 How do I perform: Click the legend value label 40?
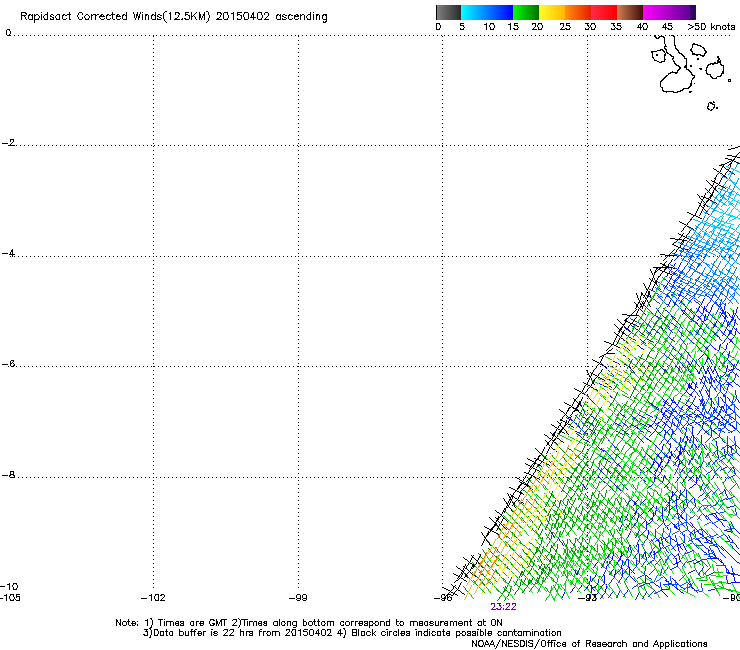pos(642,27)
